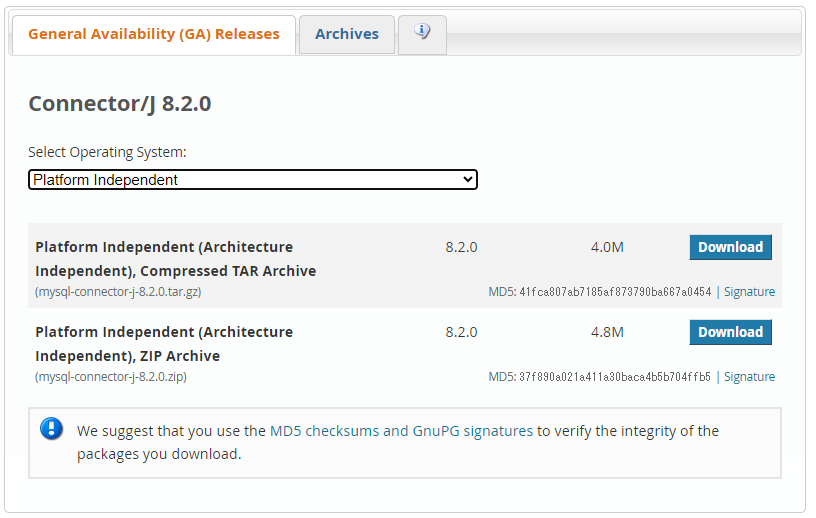
Task: Click the ZIP Archive title text
Action: pyautogui.click(x=164, y=344)
